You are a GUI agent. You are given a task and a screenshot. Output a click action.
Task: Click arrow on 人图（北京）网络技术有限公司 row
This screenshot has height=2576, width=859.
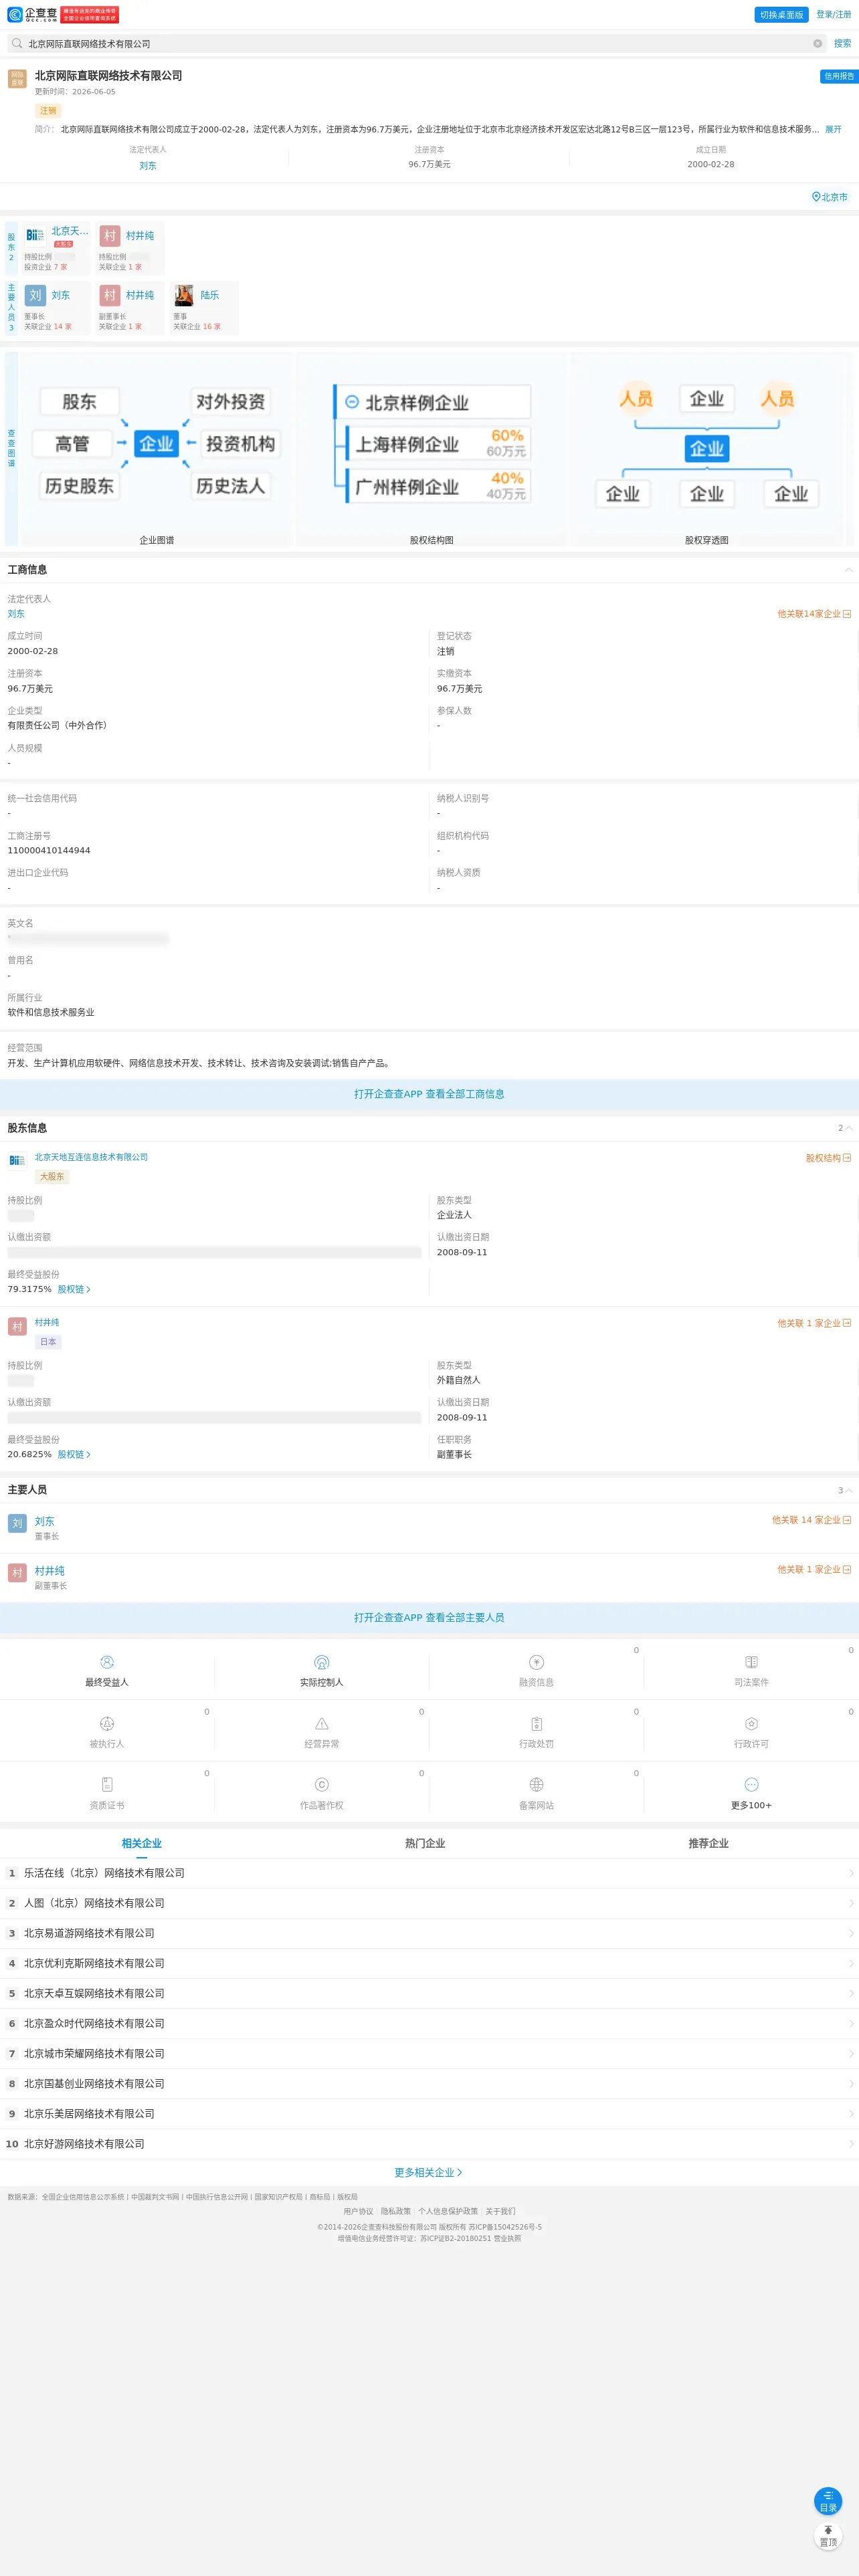[850, 1903]
